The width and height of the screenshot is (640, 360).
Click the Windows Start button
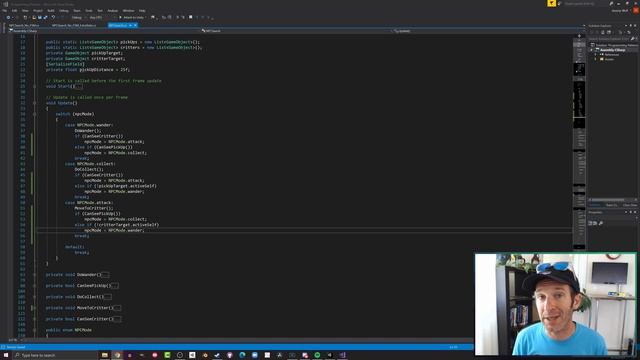pos(6,355)
